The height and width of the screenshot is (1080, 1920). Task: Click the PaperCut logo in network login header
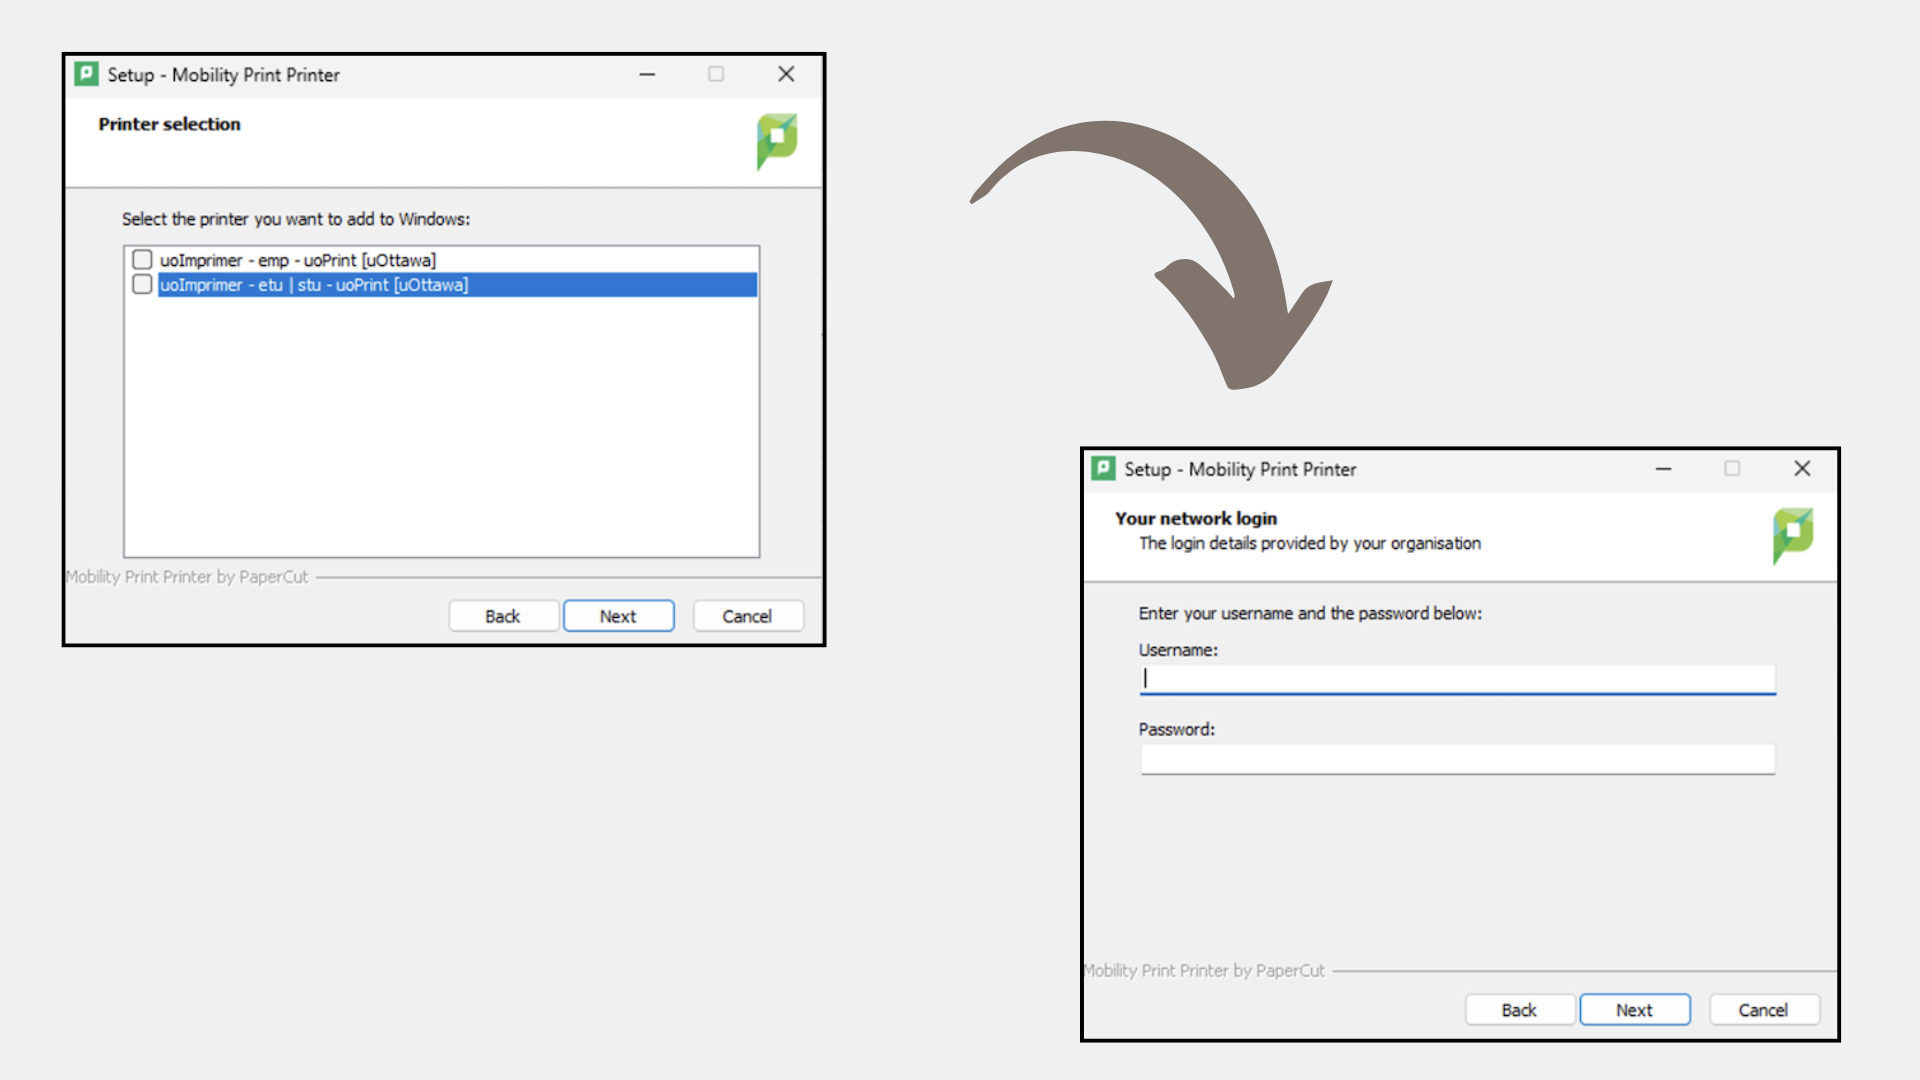(1793, 535)
